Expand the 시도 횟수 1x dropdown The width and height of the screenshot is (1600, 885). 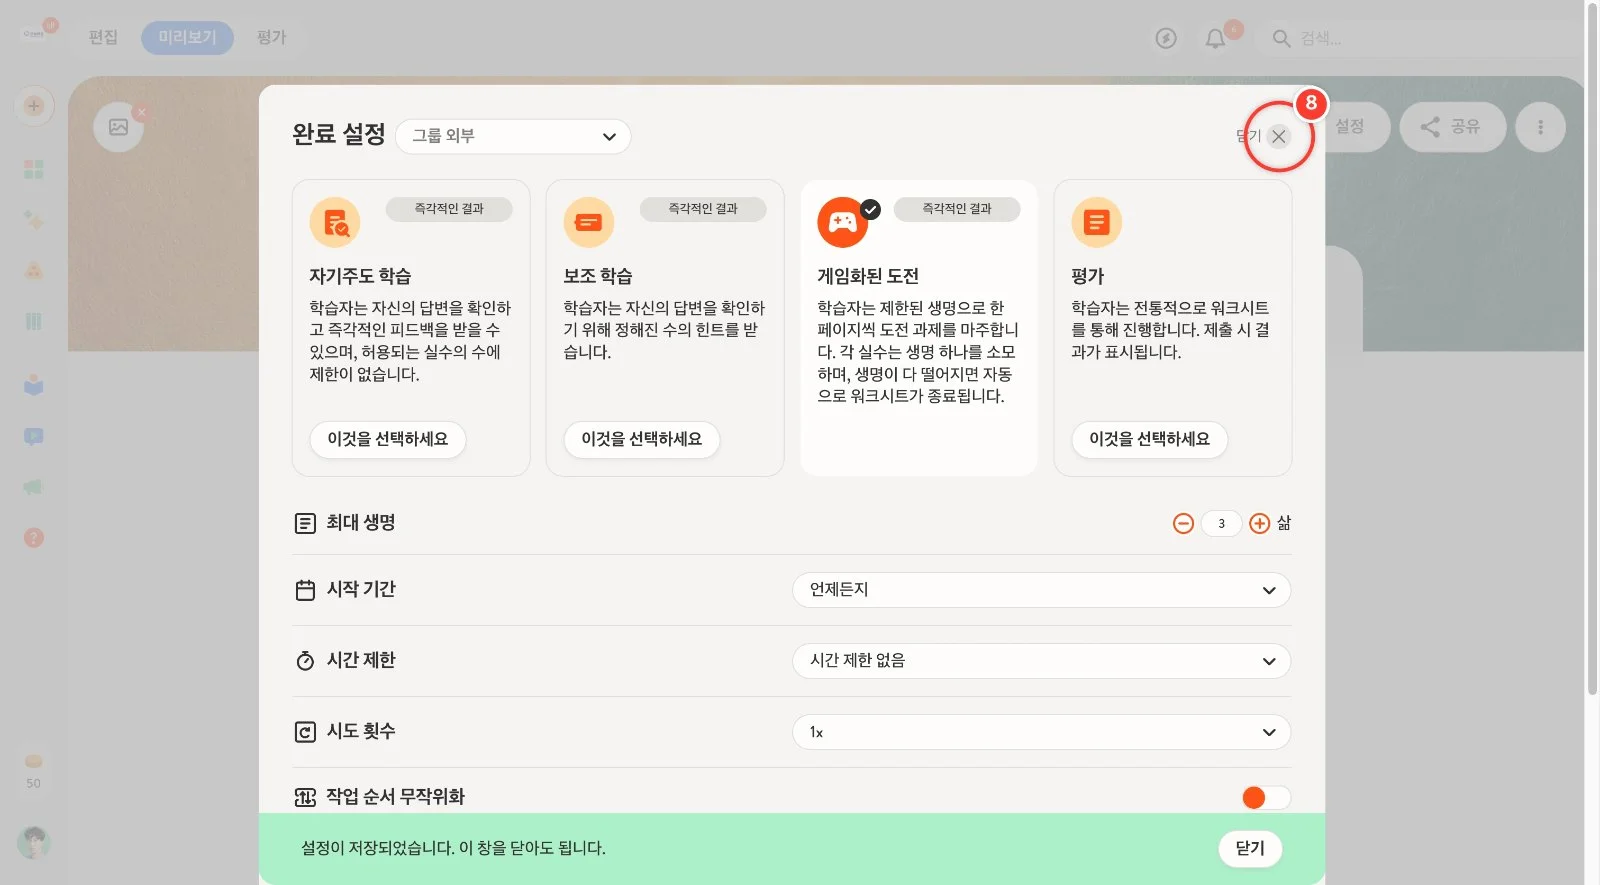[x=1041, y=732]
